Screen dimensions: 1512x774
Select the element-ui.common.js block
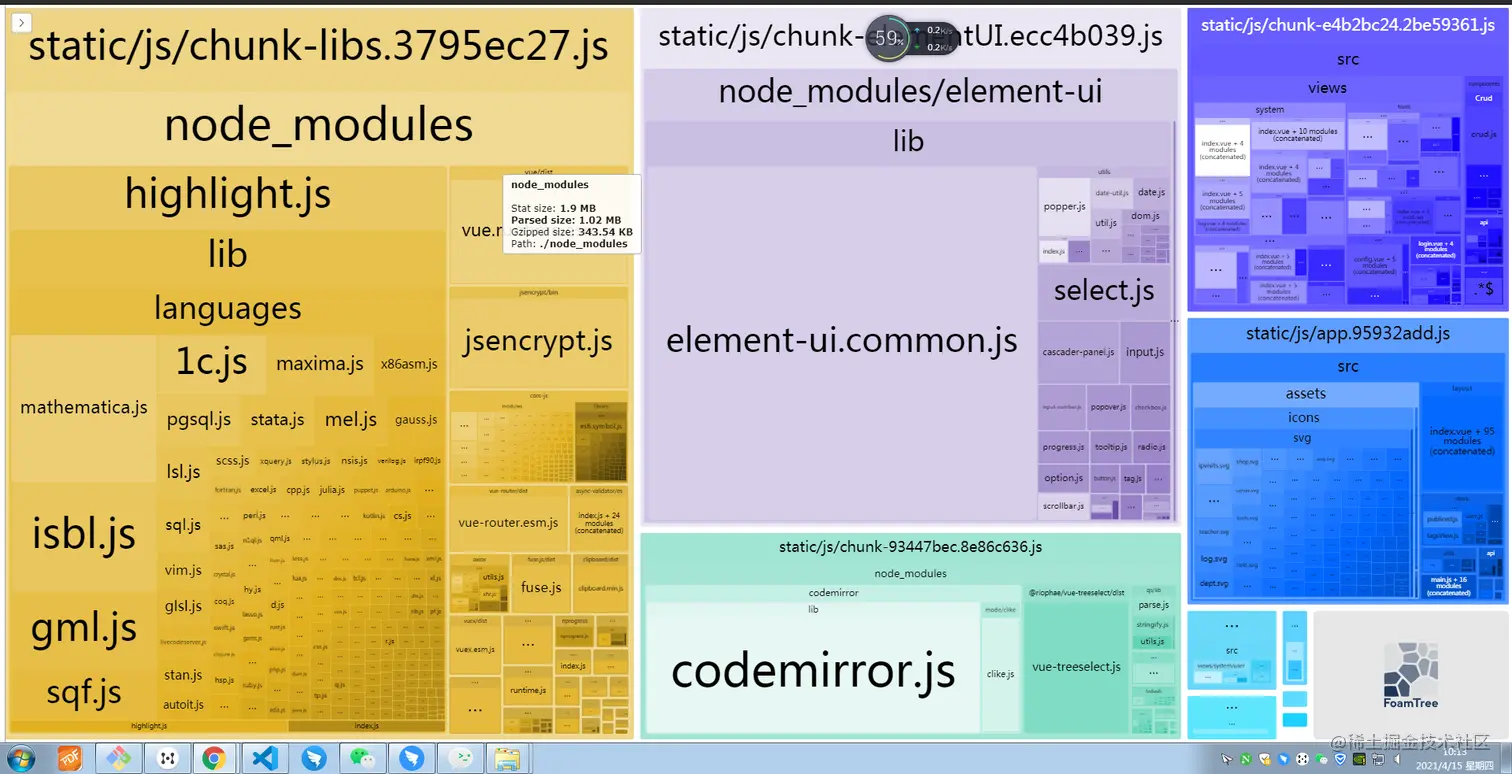(841, 342)
